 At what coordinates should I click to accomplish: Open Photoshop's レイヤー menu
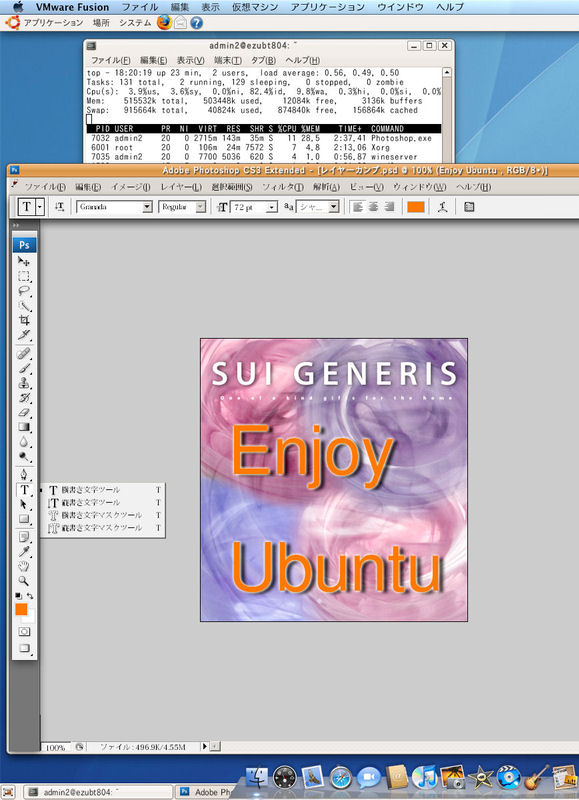point(181,187)
